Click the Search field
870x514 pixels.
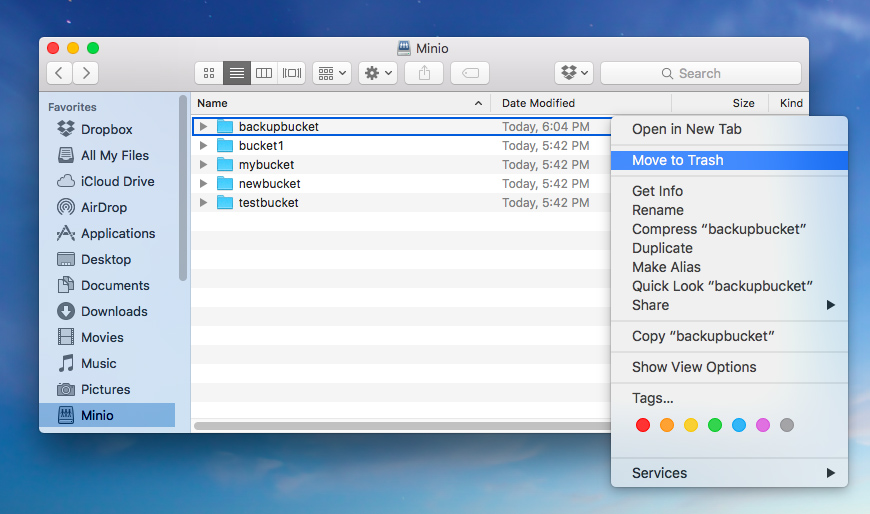(x=700, y=73)
